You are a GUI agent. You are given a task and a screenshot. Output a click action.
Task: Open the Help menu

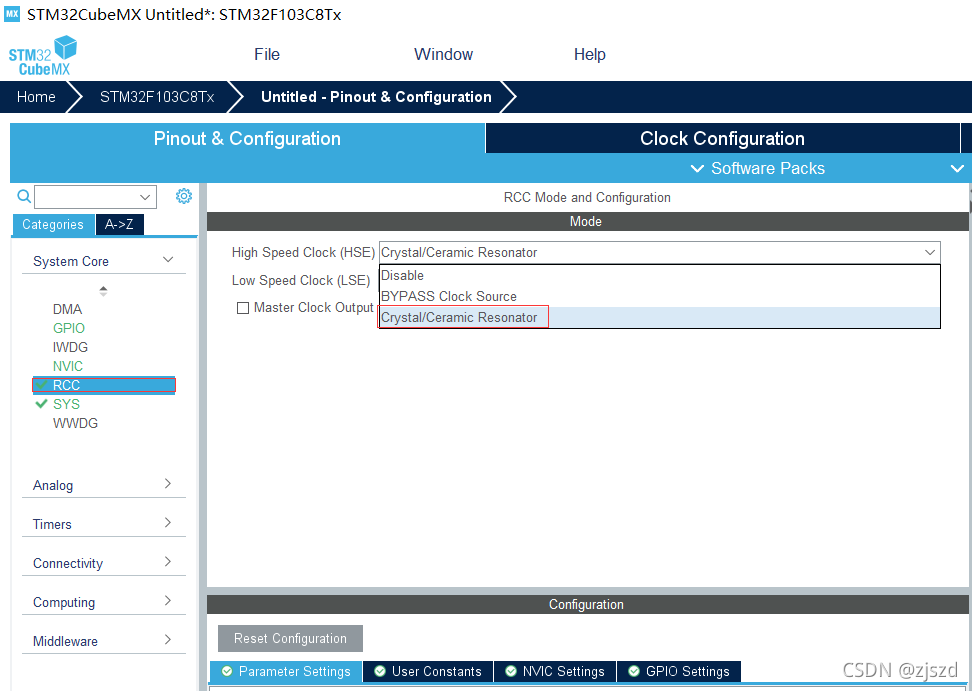(x=590, y=55)
